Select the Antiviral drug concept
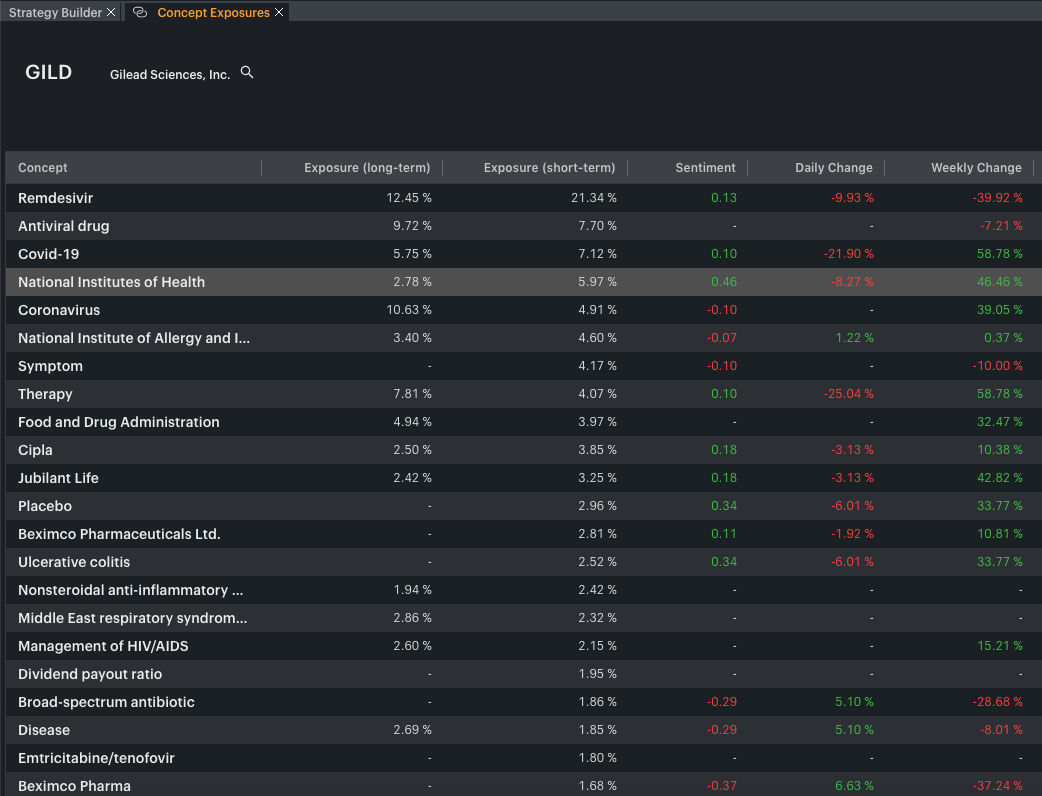This screenshot has width=1042, height=796. click(64, 226)
